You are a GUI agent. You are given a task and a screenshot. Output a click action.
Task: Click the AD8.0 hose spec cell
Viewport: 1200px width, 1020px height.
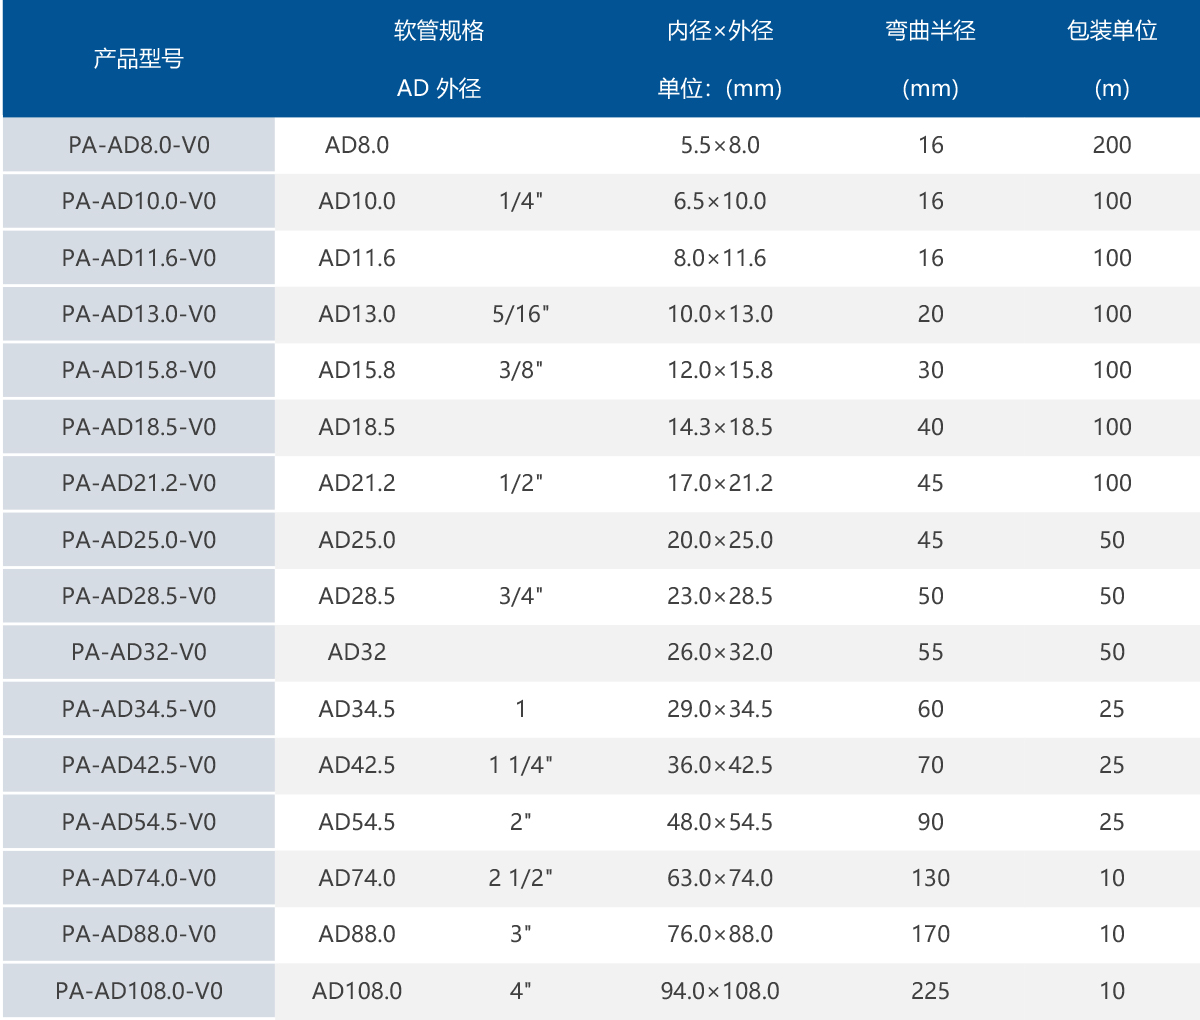pos(357,145)
